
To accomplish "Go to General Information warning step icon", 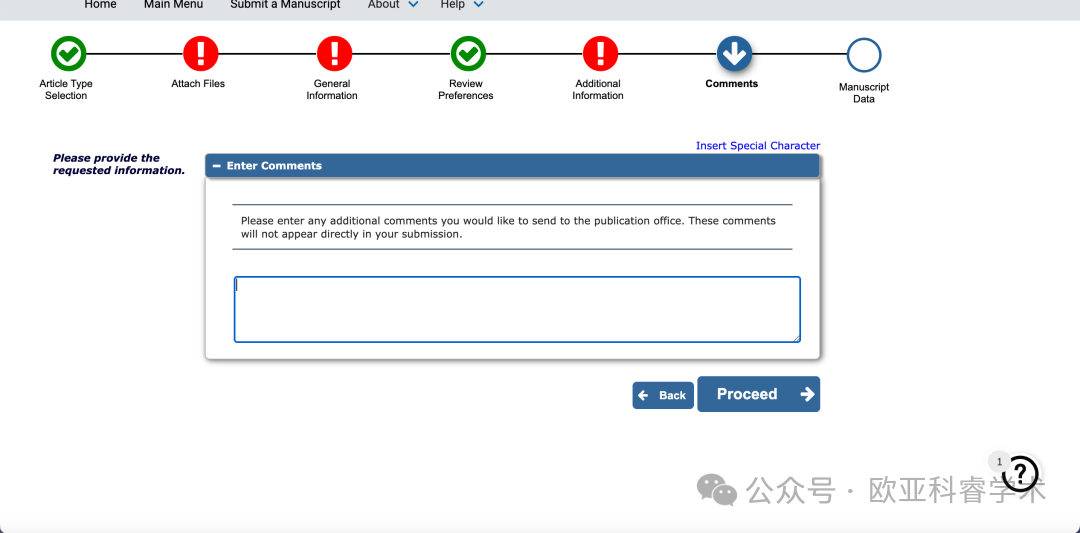I will click(334, 54).
